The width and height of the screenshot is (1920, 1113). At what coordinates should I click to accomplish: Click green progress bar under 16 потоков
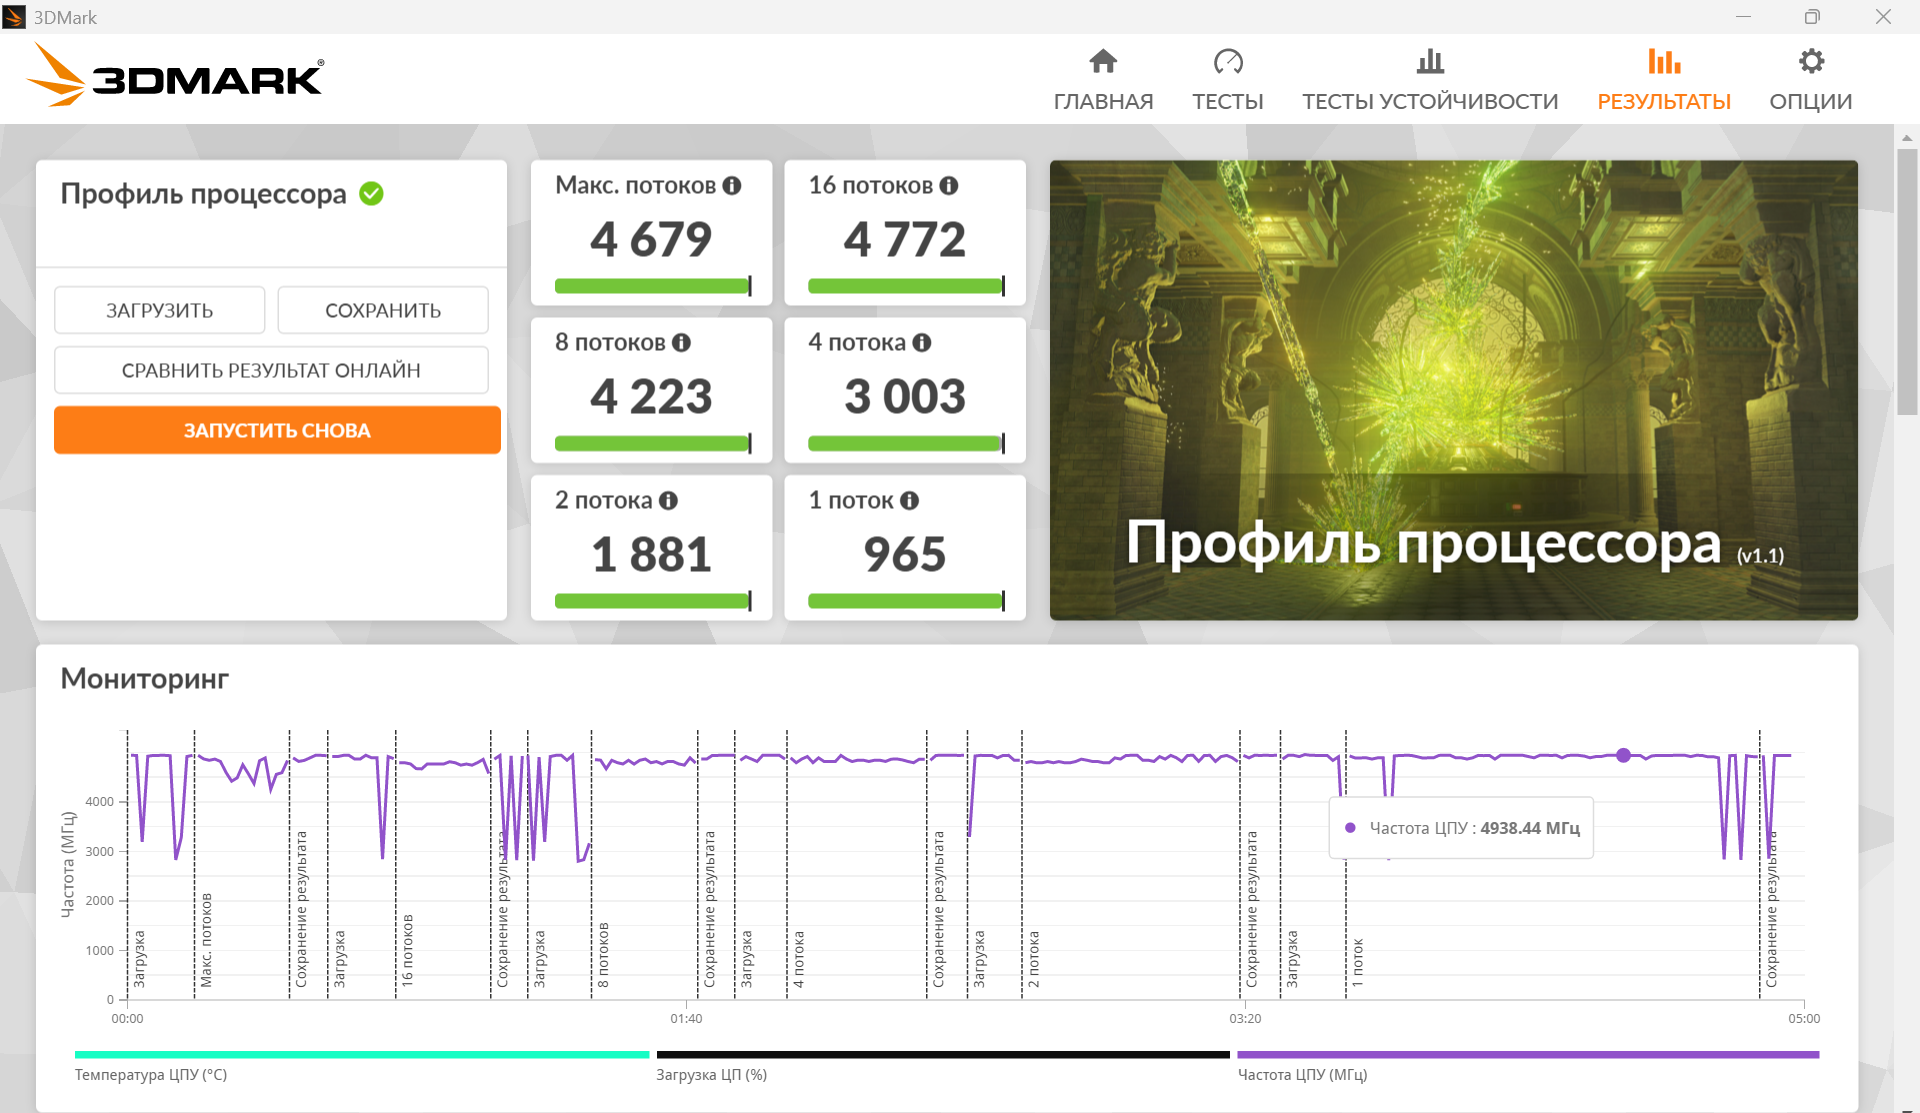(x=906, y=286)
